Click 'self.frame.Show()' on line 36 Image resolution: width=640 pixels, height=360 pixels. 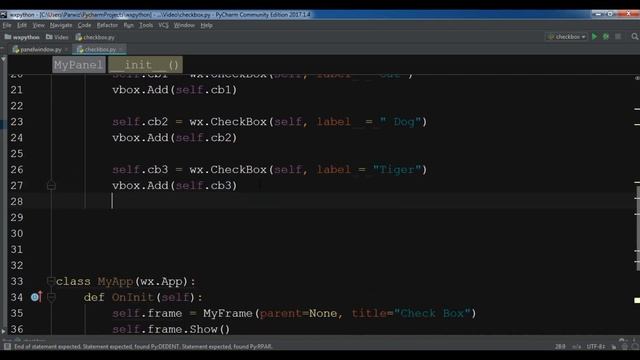[x=171, y=329]
